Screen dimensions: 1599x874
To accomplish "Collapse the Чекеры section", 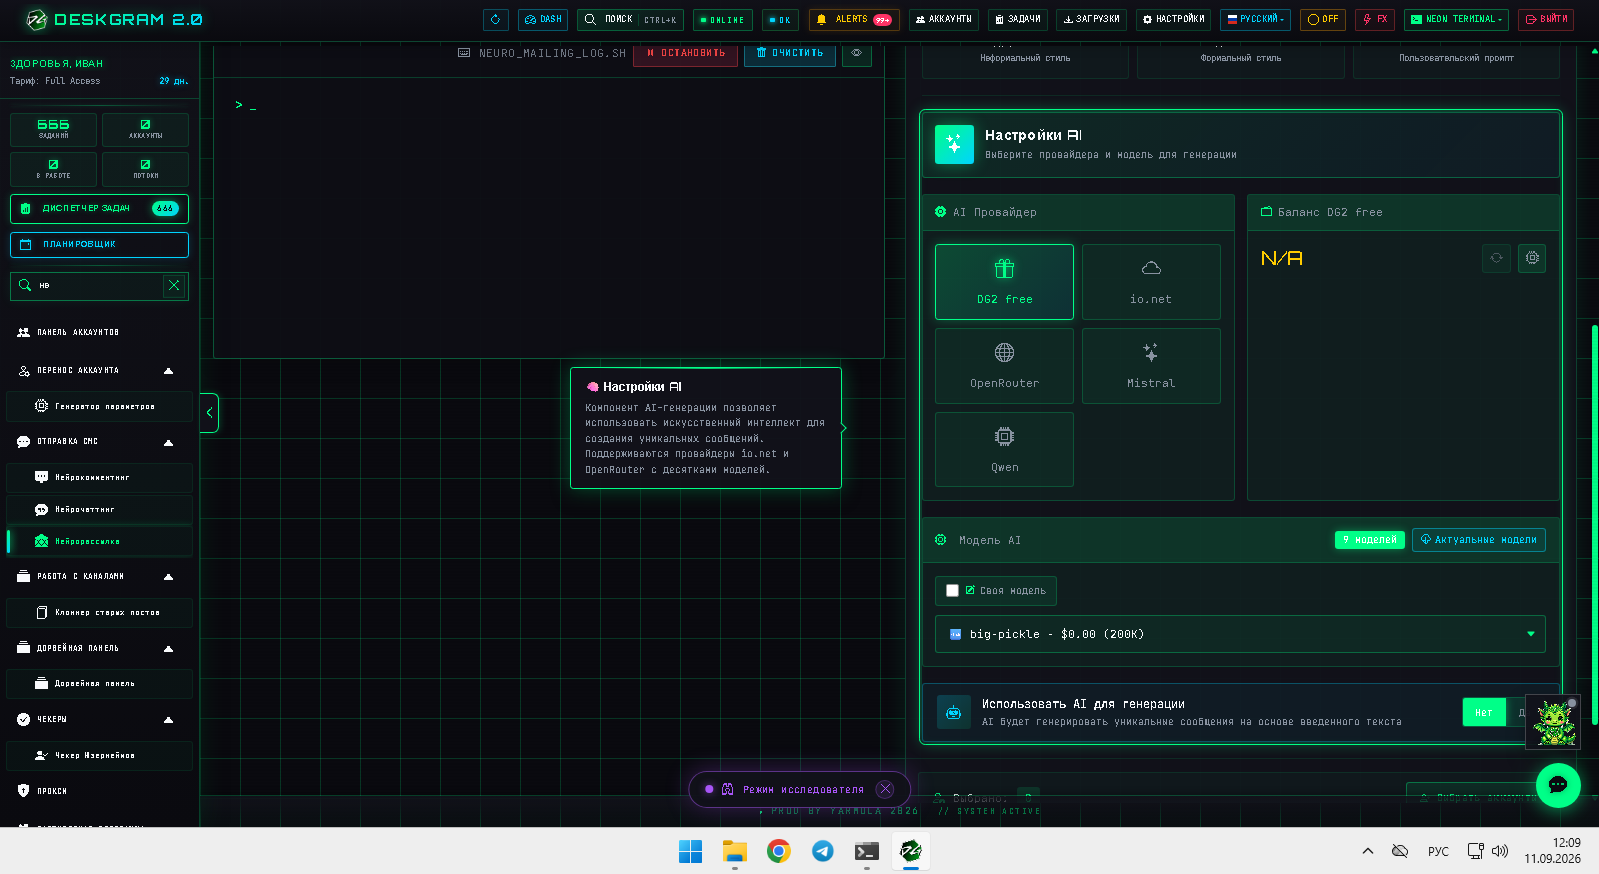I will coord(168,720).
